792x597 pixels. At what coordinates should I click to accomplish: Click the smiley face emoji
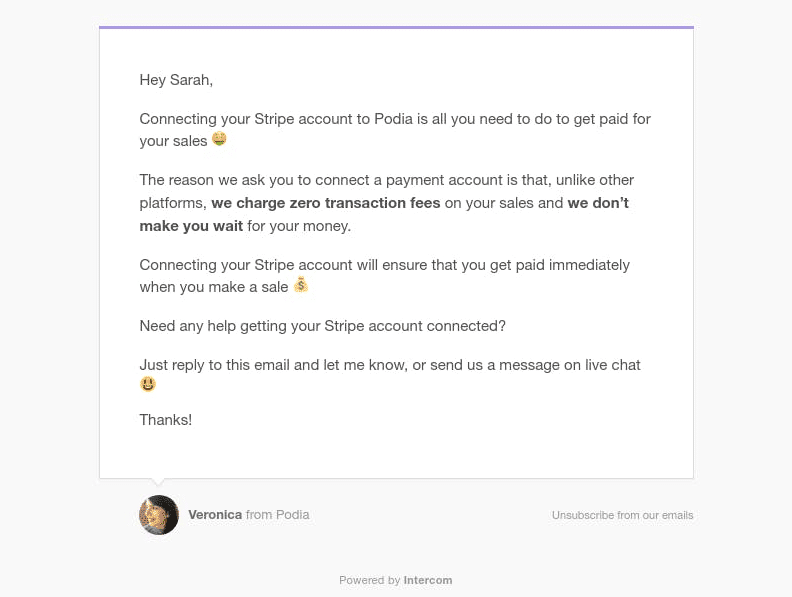click(x=148, y=384)
